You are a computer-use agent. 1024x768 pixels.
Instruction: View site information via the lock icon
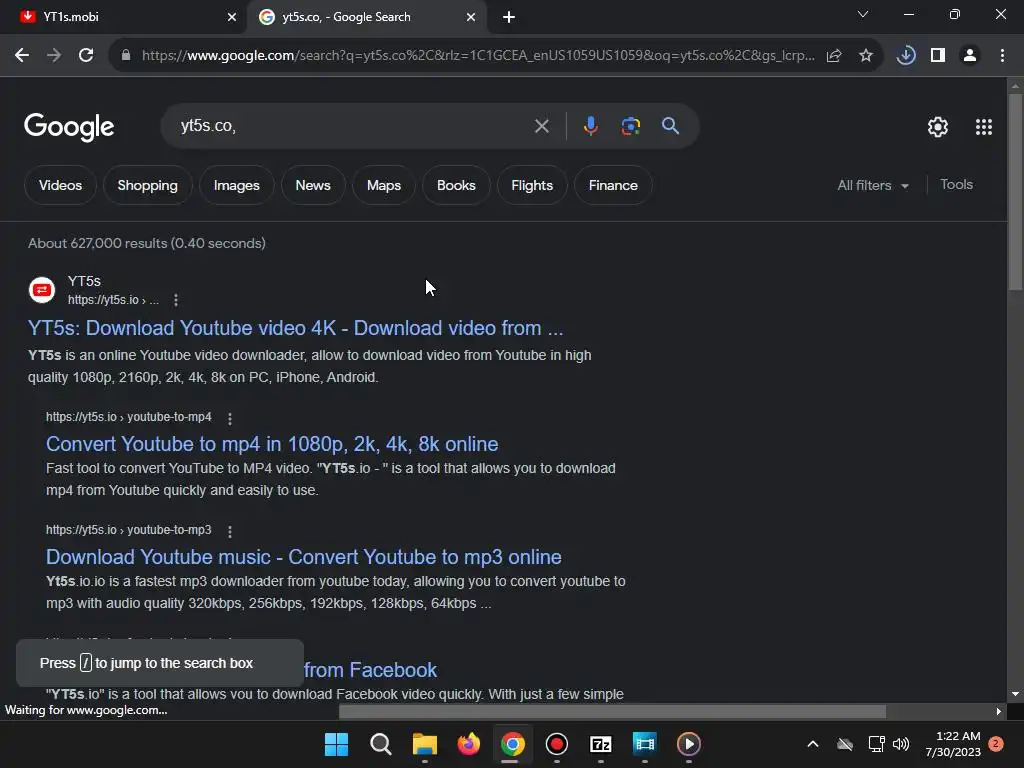point(126,56)
